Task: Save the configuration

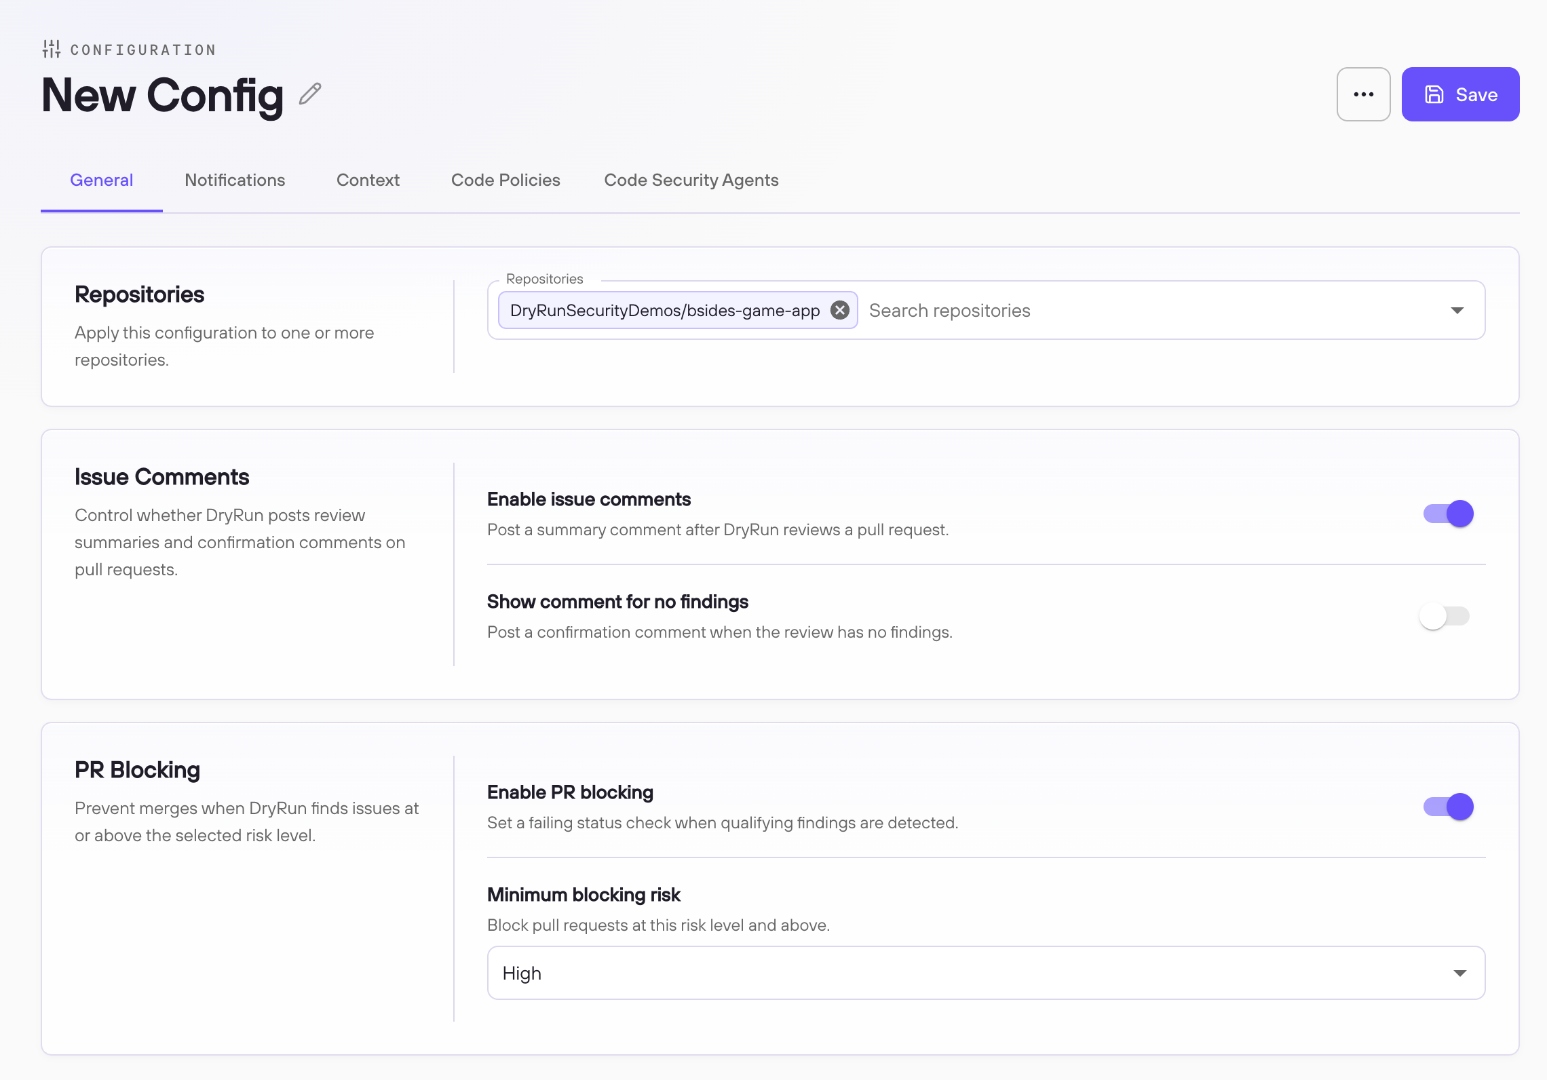Action: pos(1460,94)
